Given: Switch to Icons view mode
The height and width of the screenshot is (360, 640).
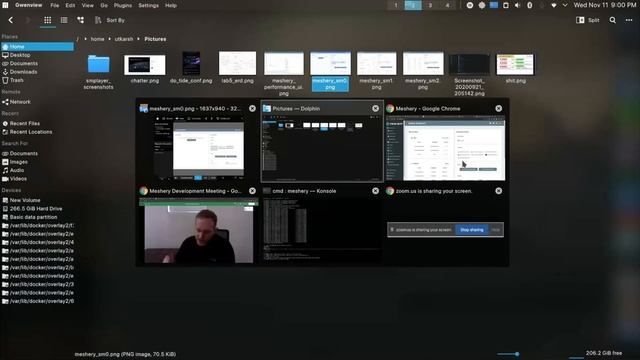Looking at the screenshot, I should [48, 20].
